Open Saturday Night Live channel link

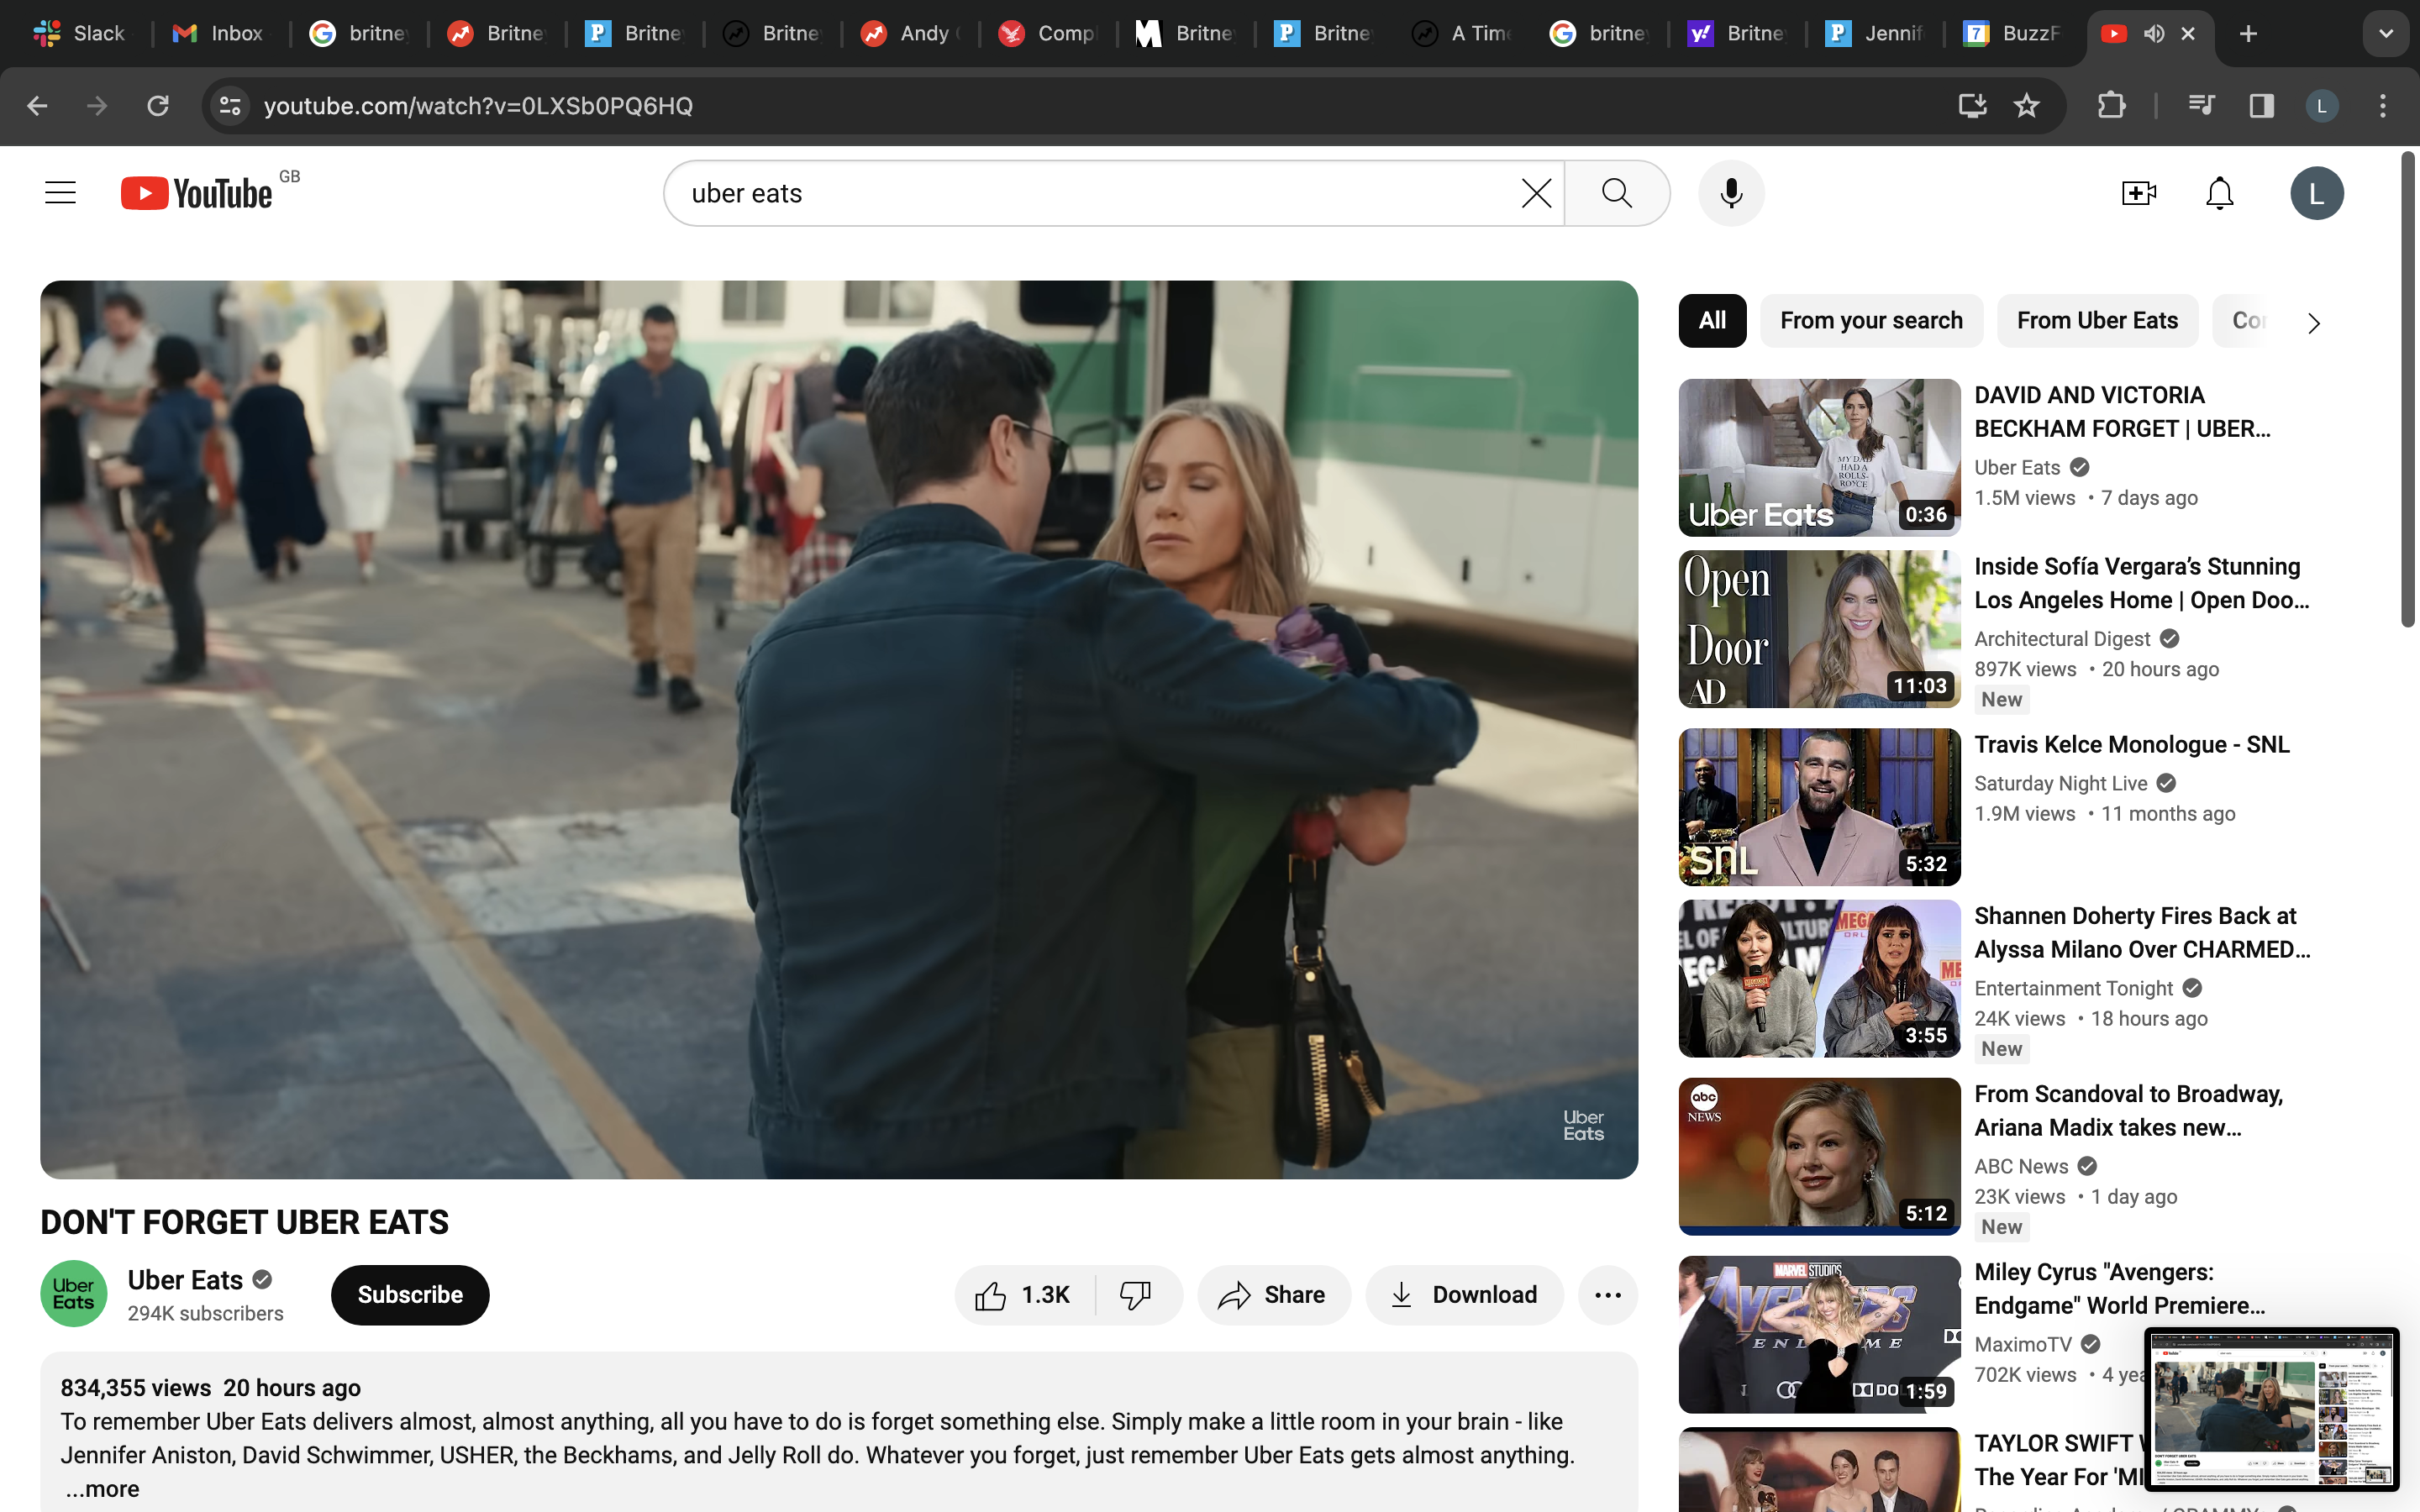coord(2060,784)
